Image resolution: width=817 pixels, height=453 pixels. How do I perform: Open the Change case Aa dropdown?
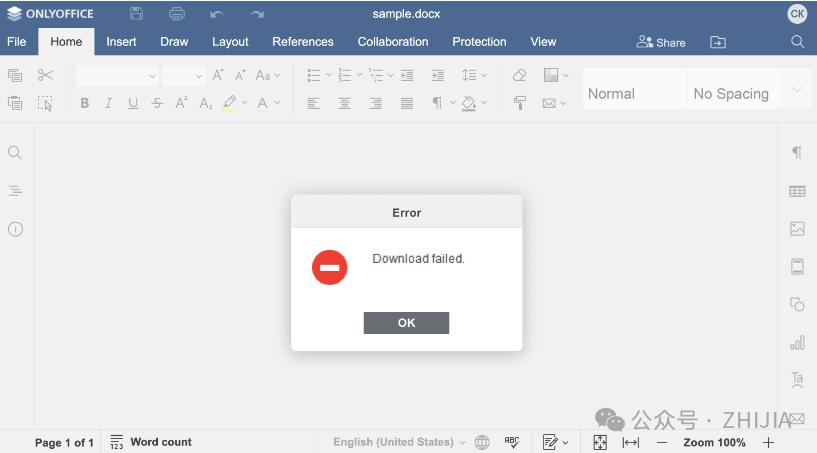pyautogui.click(x=268, y=76)
